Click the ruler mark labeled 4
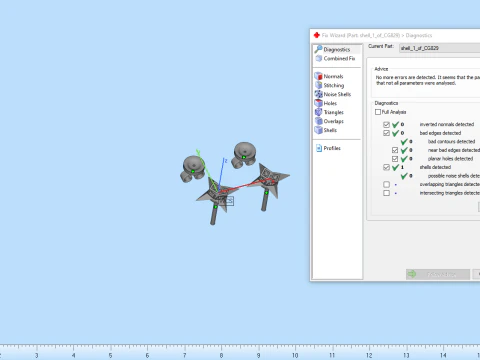This screenshot has width=480, height=360. (x=73, y=355)
